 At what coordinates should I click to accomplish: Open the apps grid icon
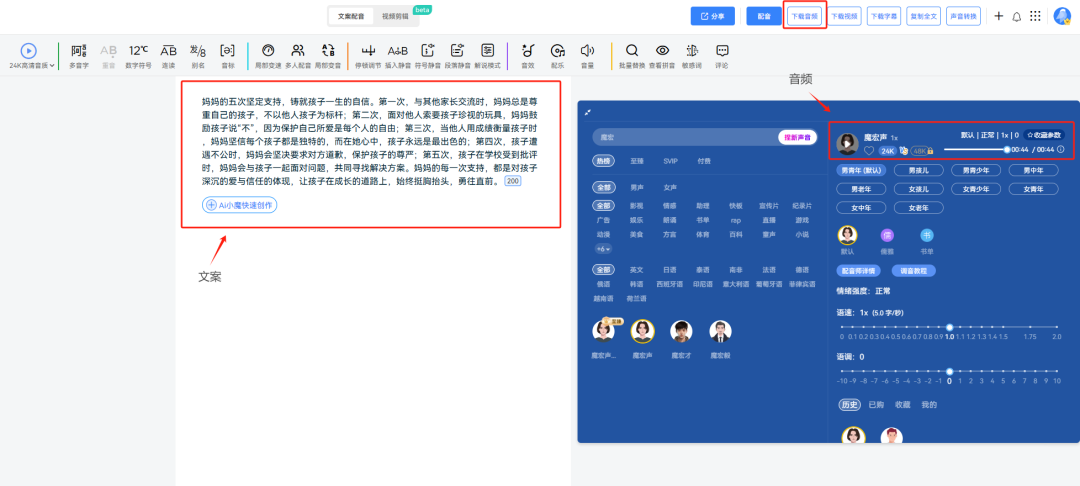1035,16
